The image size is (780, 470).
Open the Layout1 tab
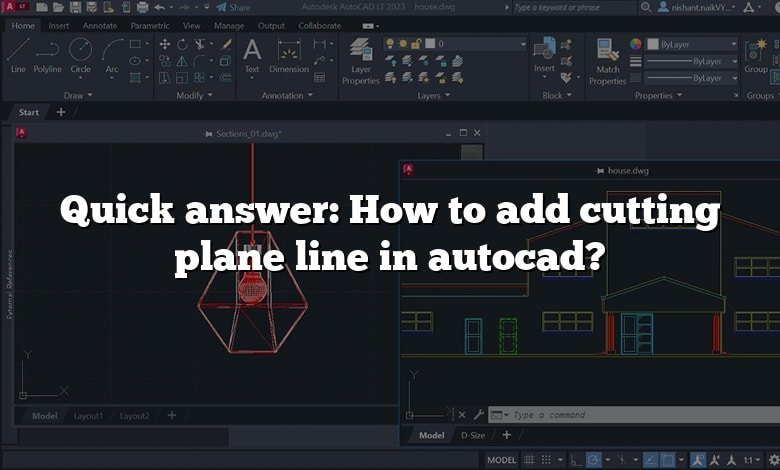pyautogui.click(x=88, y=415)
